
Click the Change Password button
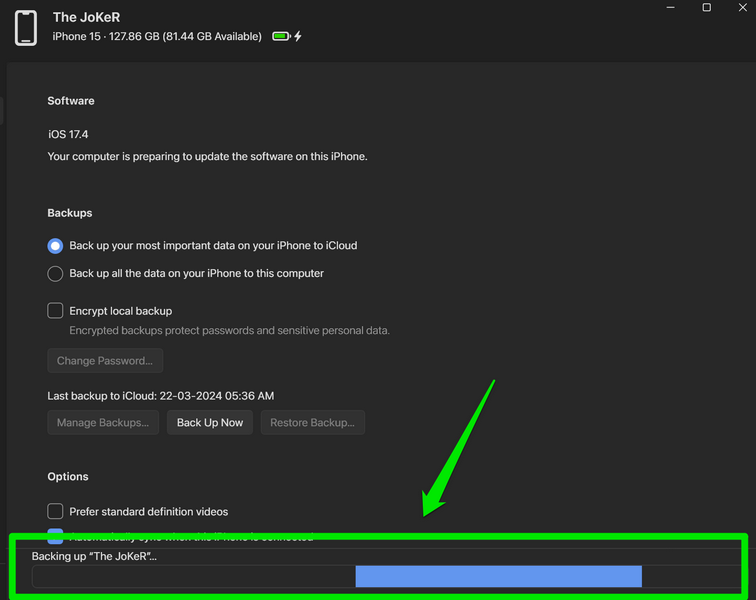point(105,361)
